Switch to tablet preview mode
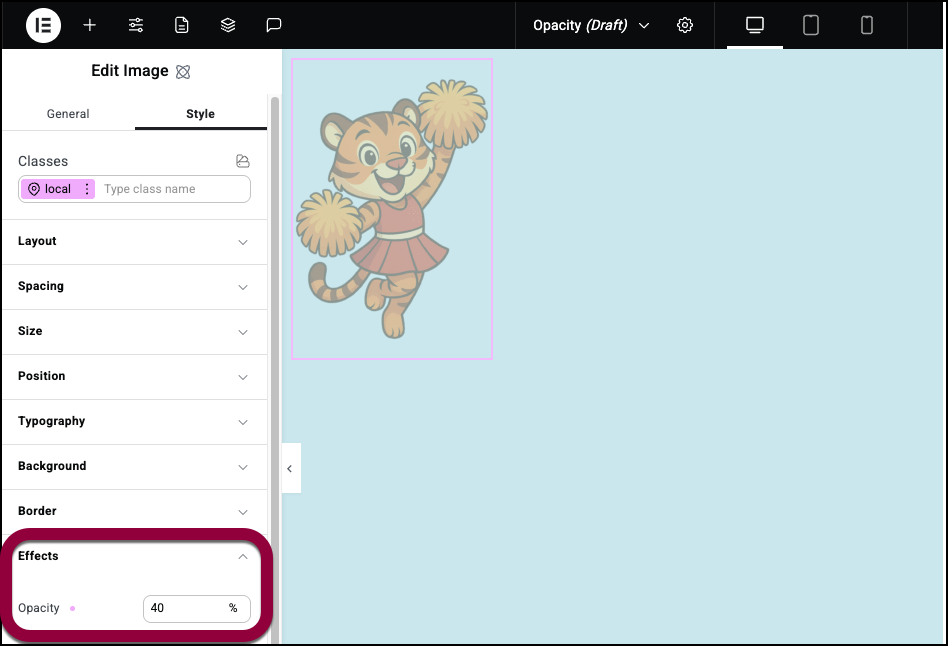Image resolution: width=948 pixels, height=646 pixels. (x=810, y=25)
